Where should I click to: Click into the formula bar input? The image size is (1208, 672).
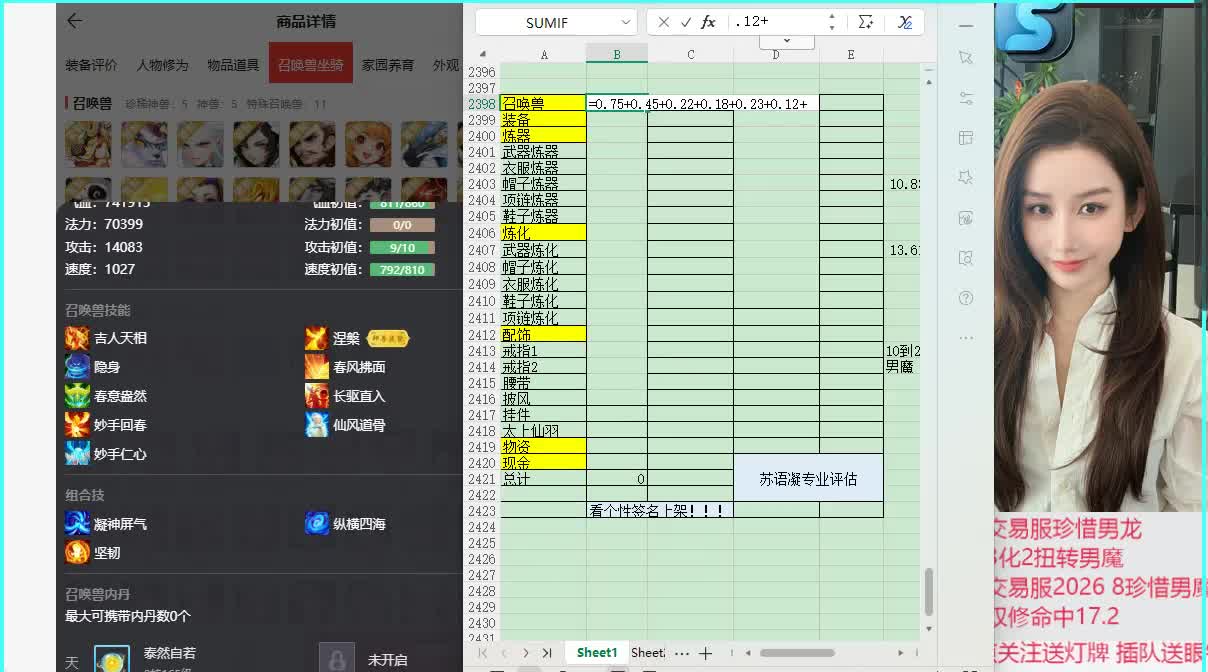tap(775, 22)
